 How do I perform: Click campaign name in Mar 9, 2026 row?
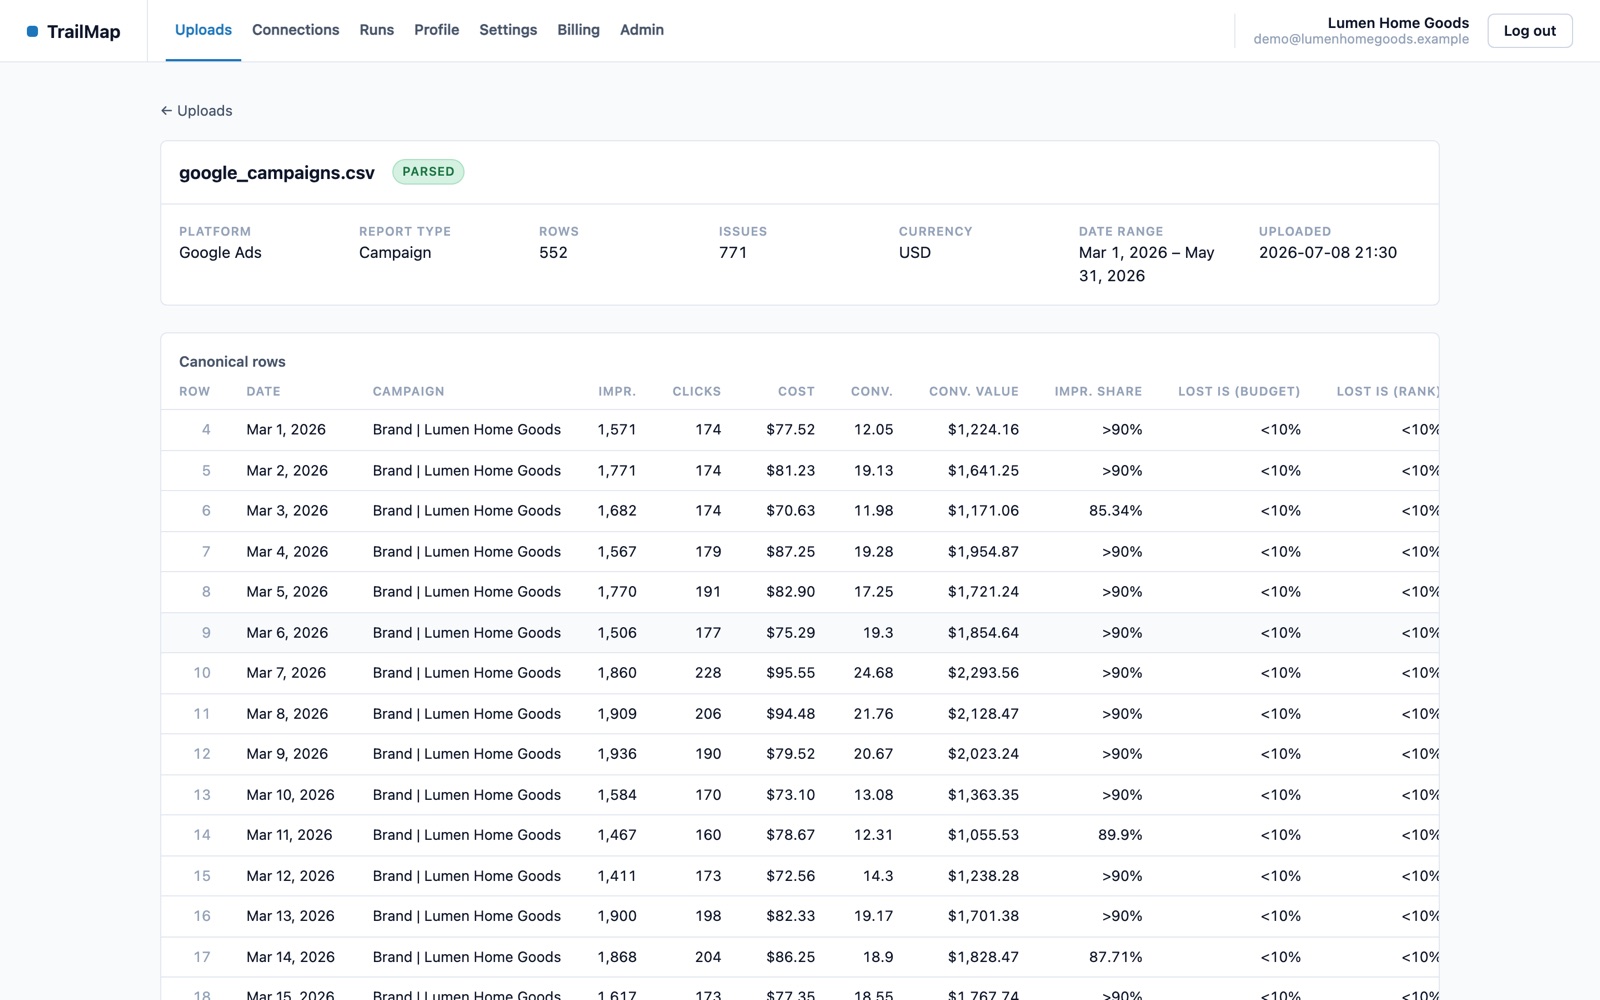click(x=467, y=754)
